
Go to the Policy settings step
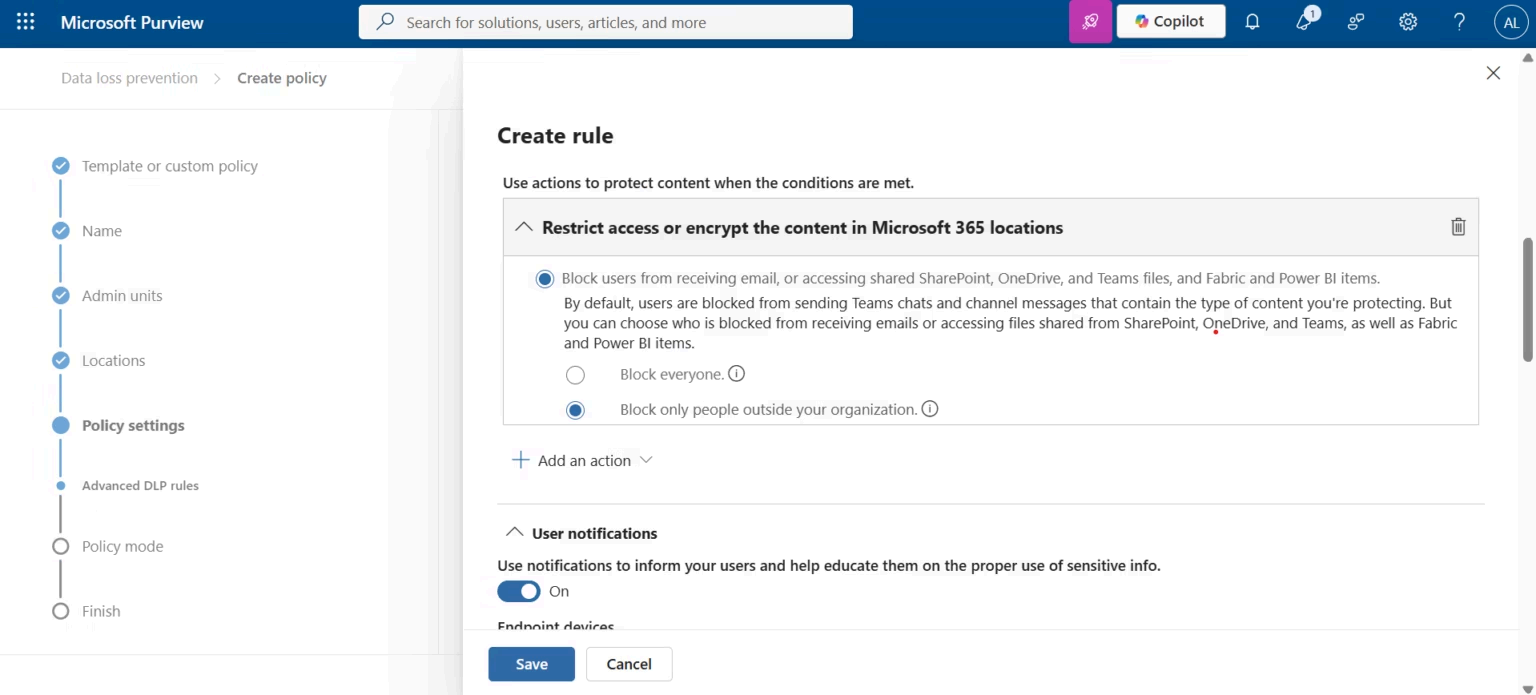[x=133, y=425]
